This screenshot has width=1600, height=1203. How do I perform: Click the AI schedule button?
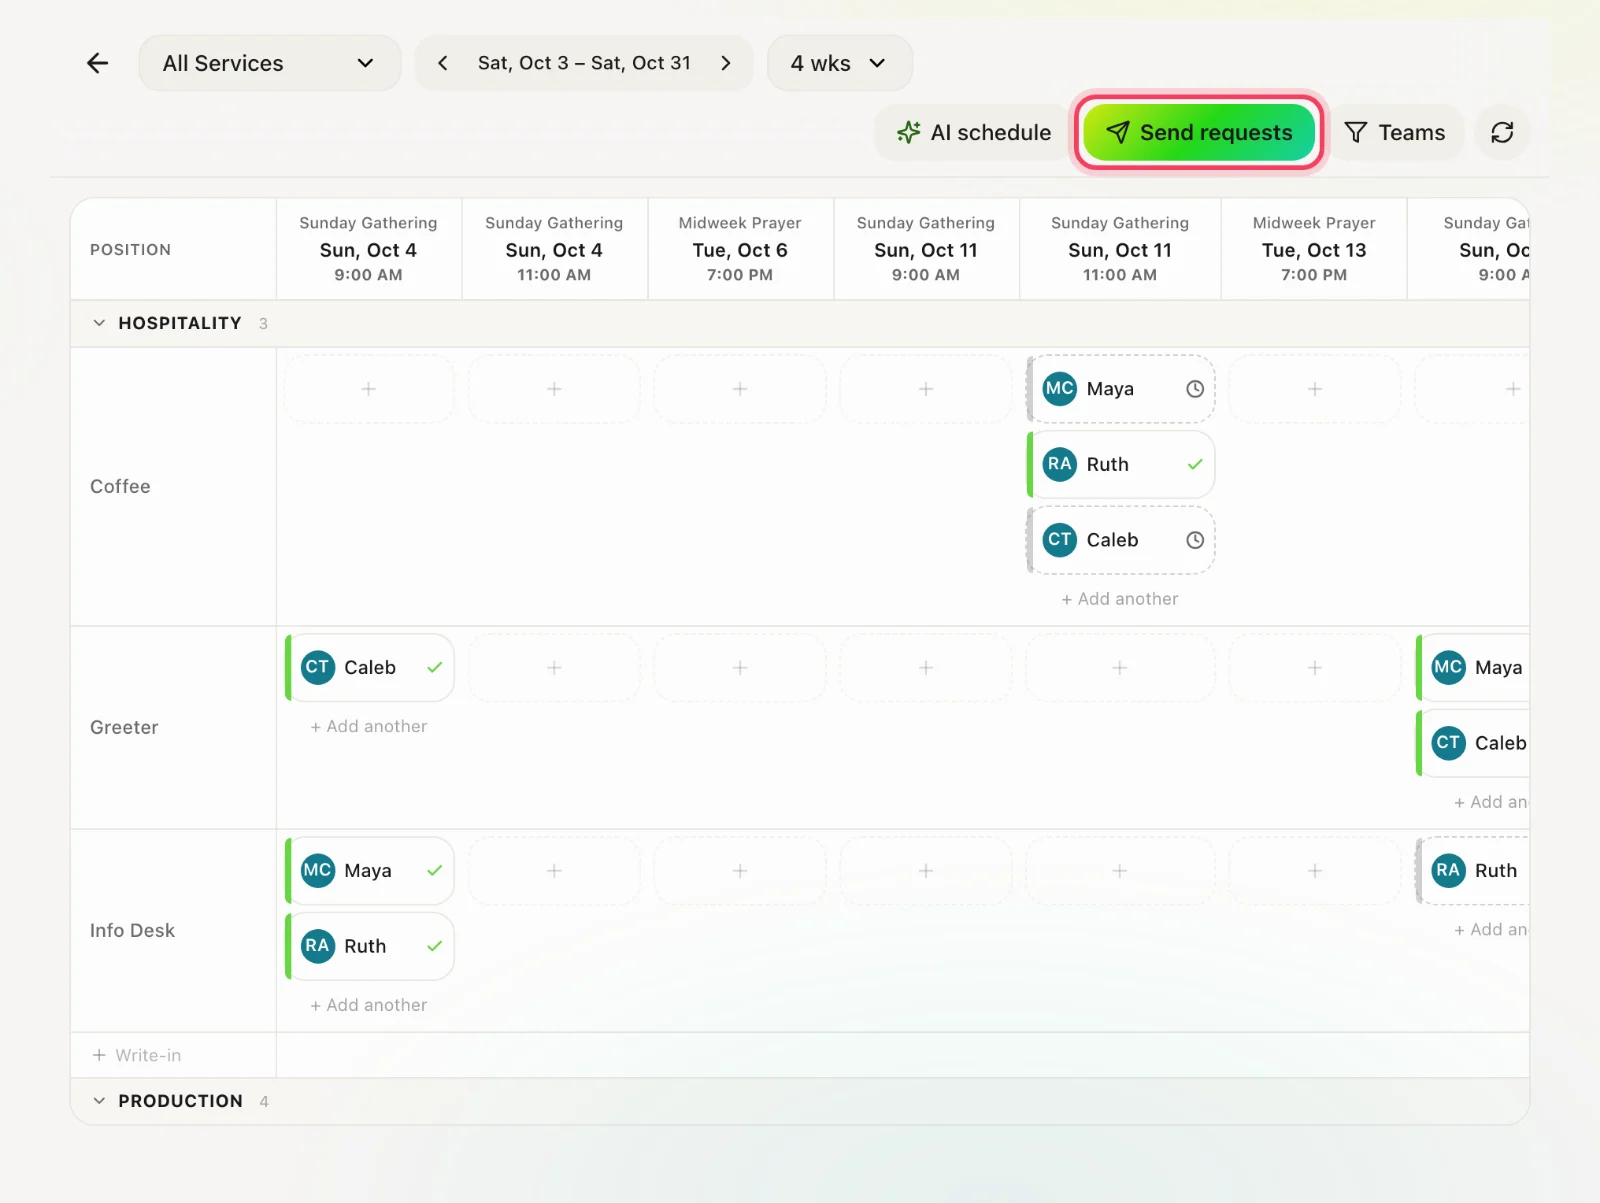pyautogui.click(x=974, y=132)
